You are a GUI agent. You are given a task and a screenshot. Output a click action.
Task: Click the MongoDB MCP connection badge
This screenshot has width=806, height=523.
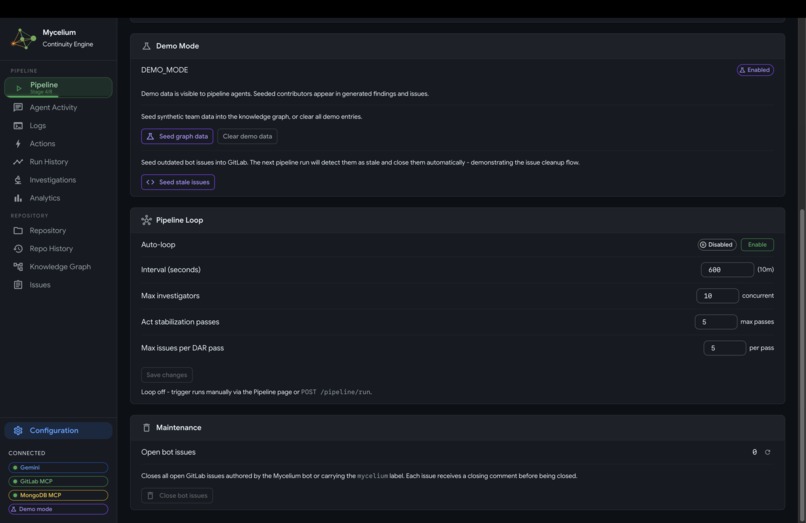[x=58, y=495]
